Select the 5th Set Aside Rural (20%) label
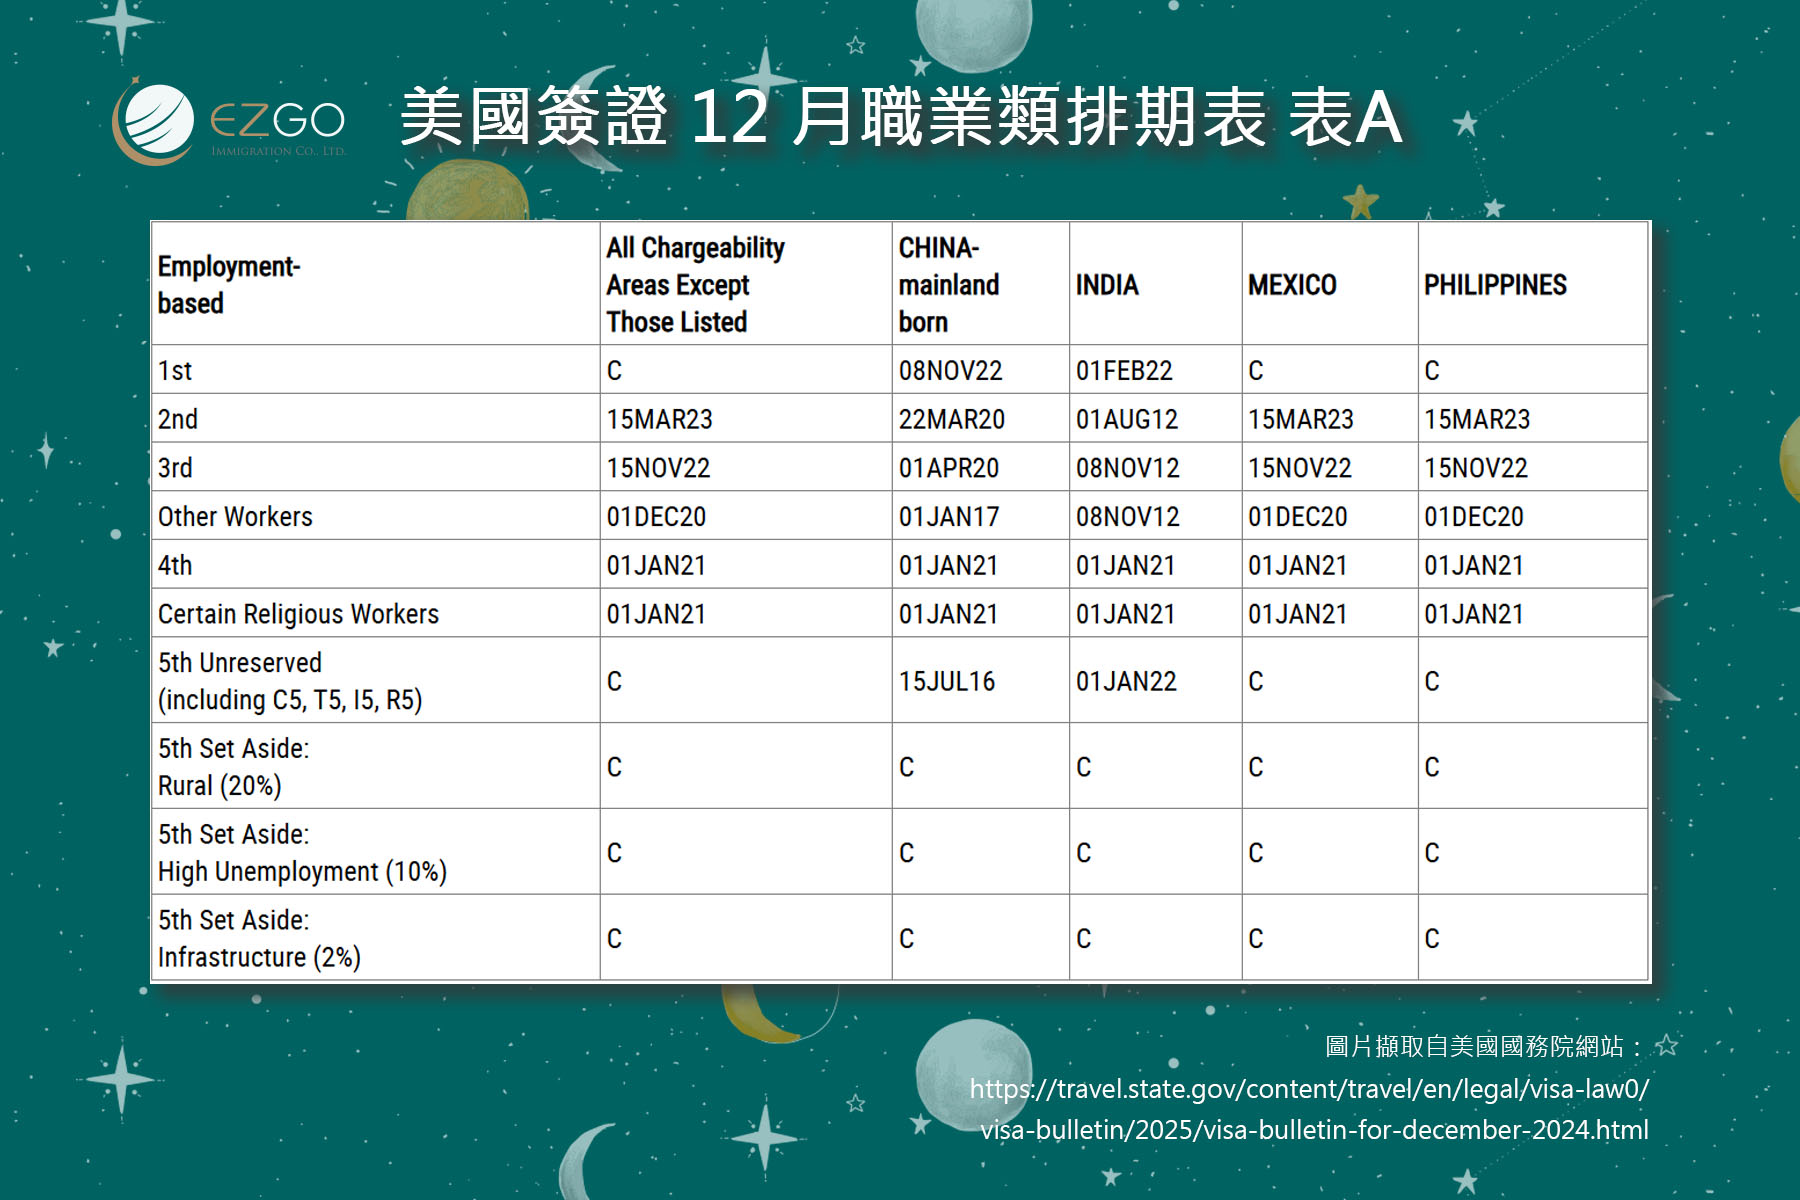The height and width of the screenshot is (1200, 1800). coord(233,767)
